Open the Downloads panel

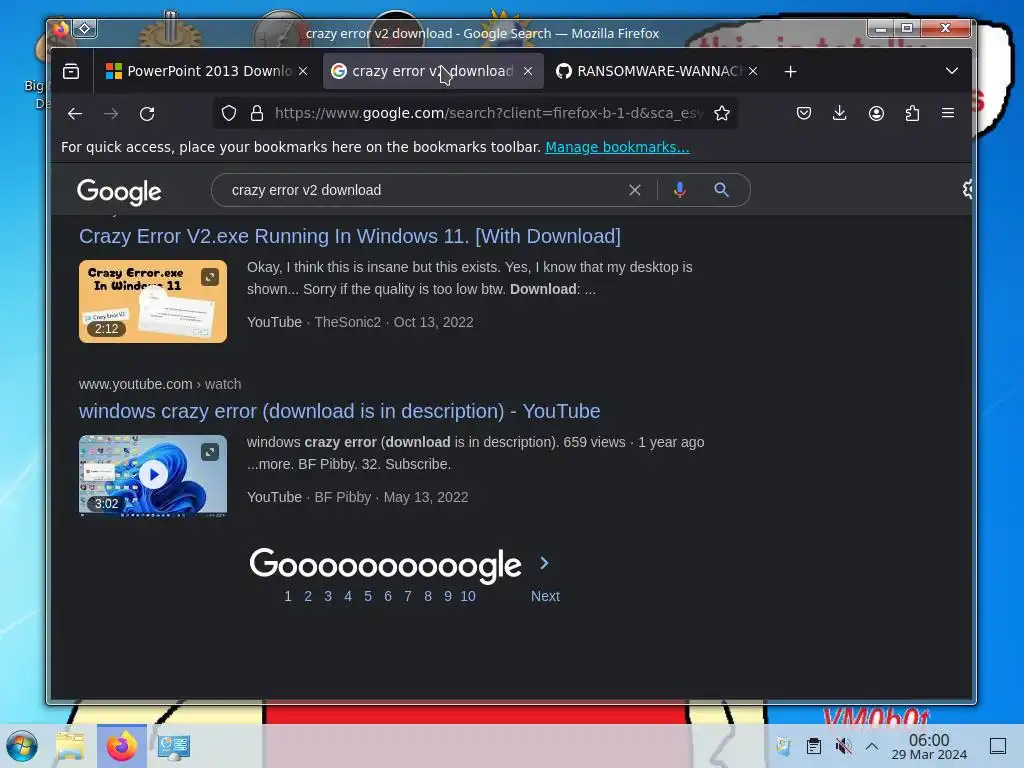pos(840,114)
